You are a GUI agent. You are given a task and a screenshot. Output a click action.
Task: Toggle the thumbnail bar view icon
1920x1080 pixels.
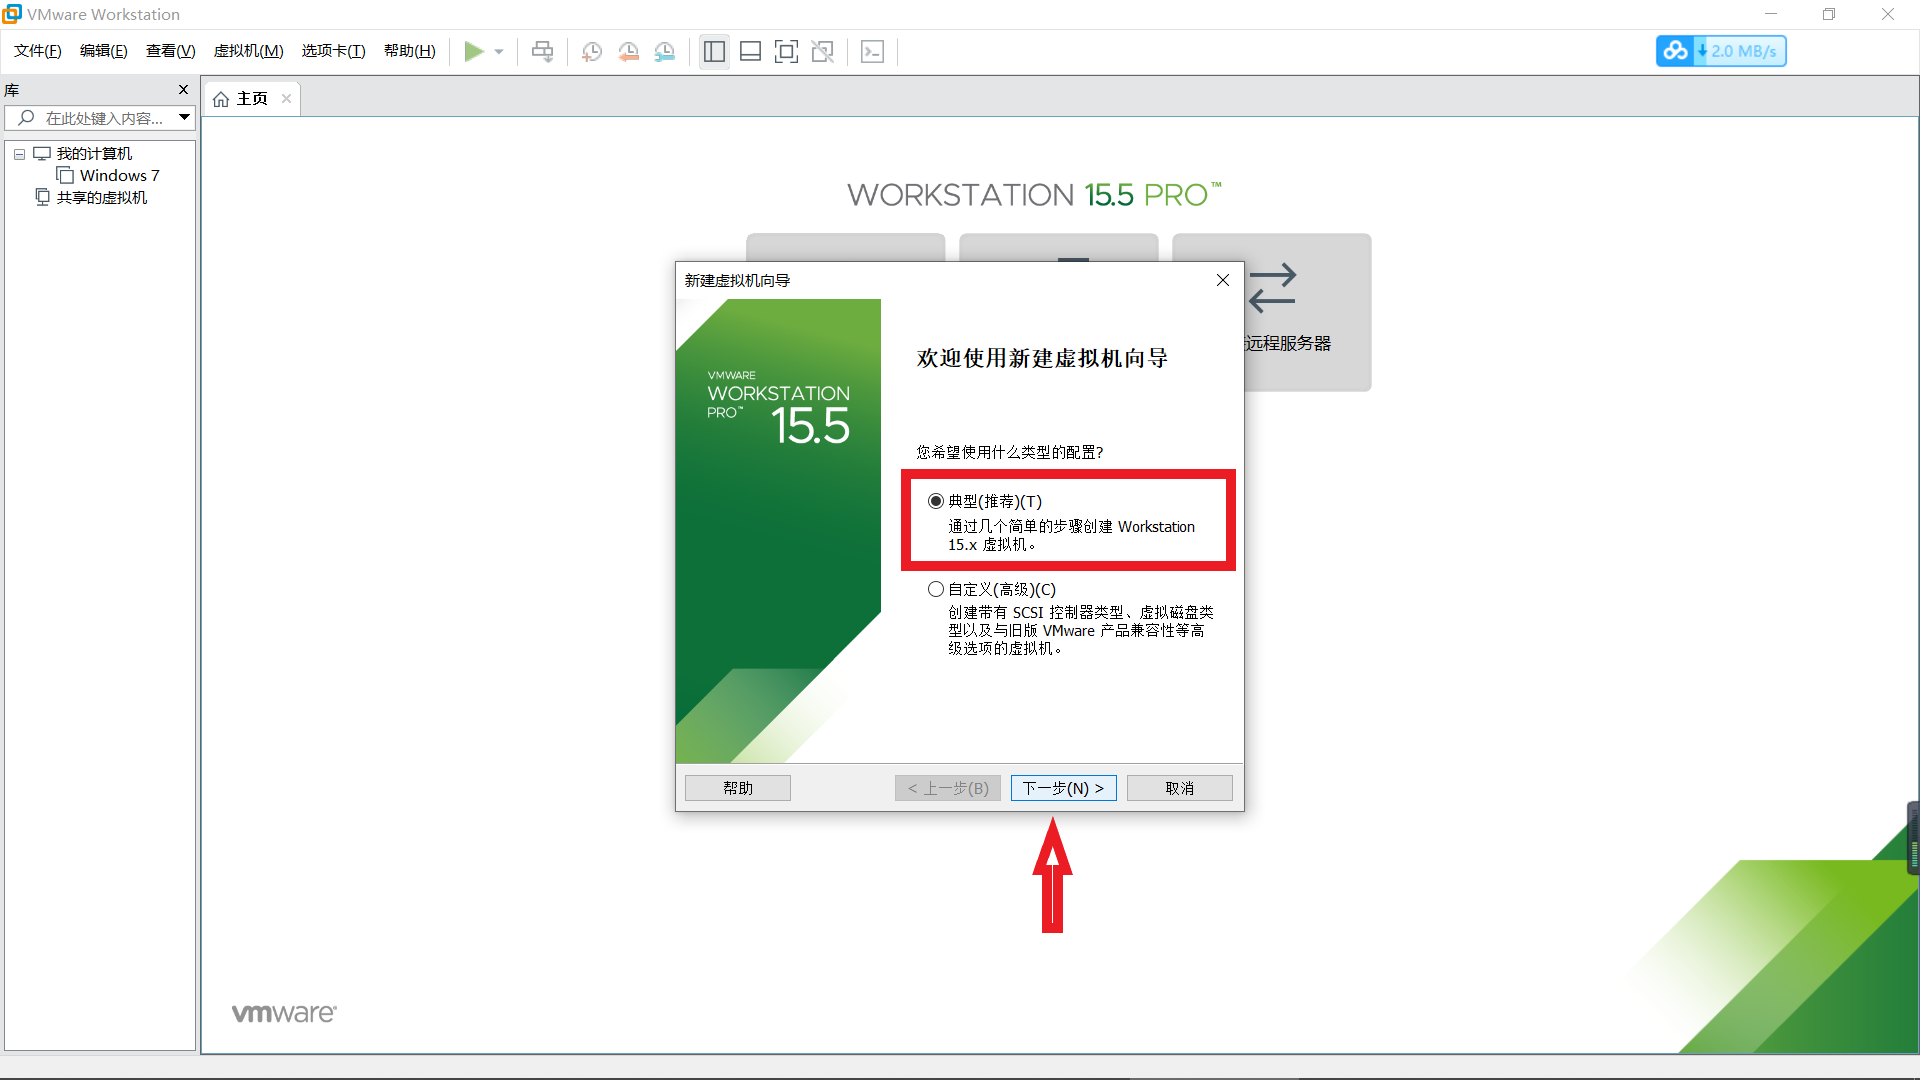[x=750, y=51]
